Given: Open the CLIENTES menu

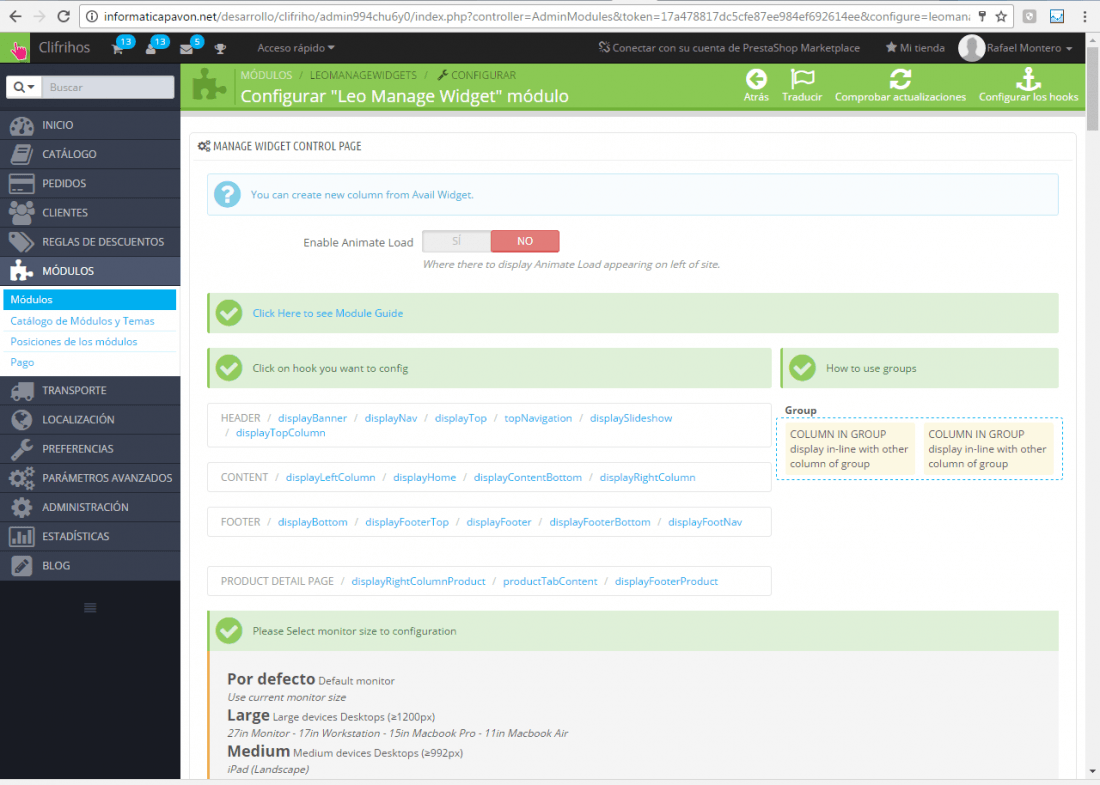Looking at the screenshot, I should 90,213.
